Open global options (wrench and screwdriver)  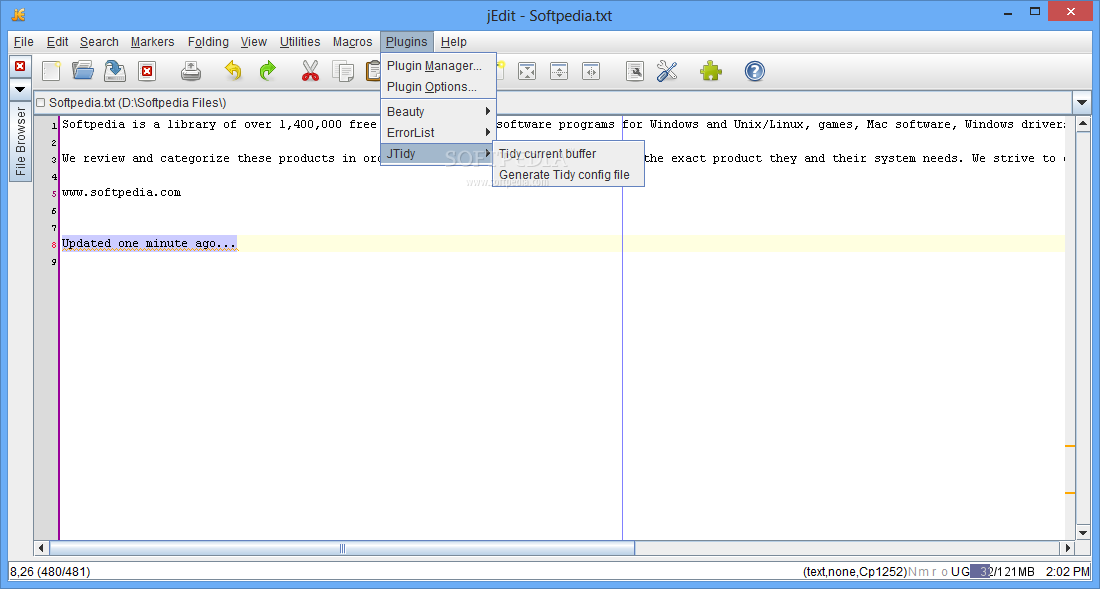tap(667, 71)
